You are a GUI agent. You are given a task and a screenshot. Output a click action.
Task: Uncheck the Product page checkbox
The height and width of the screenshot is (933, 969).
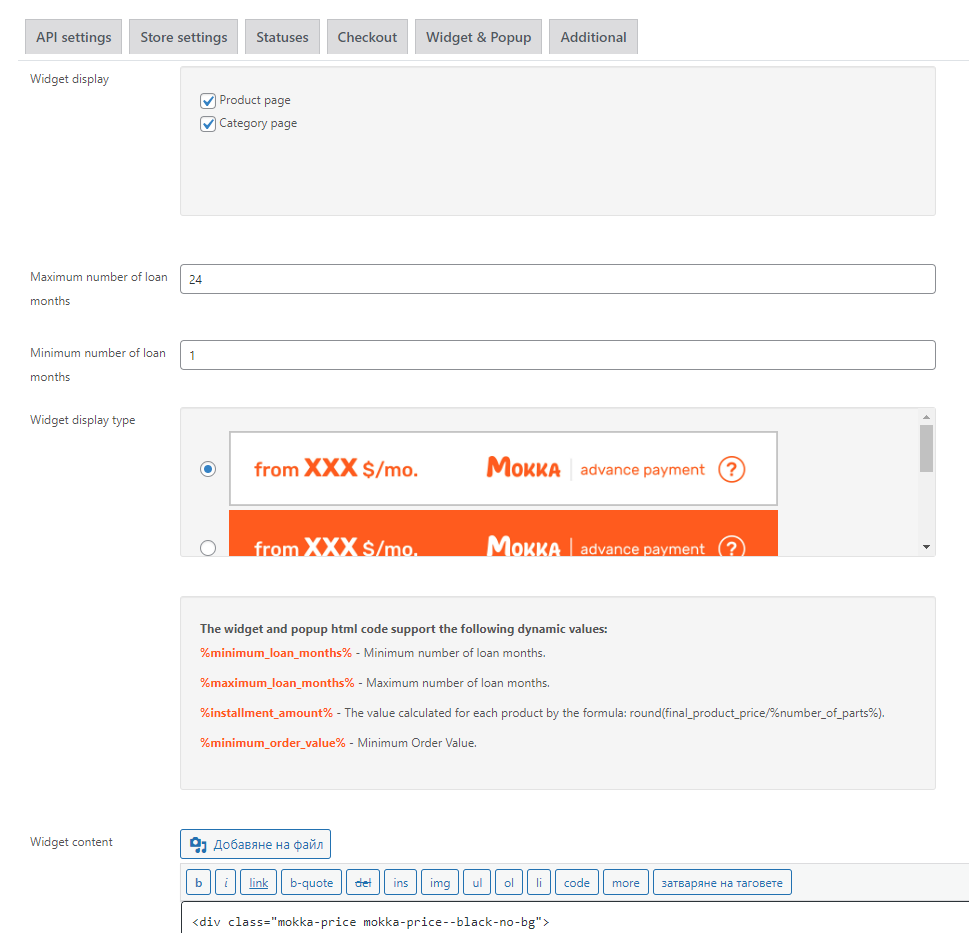coord(208,101)
